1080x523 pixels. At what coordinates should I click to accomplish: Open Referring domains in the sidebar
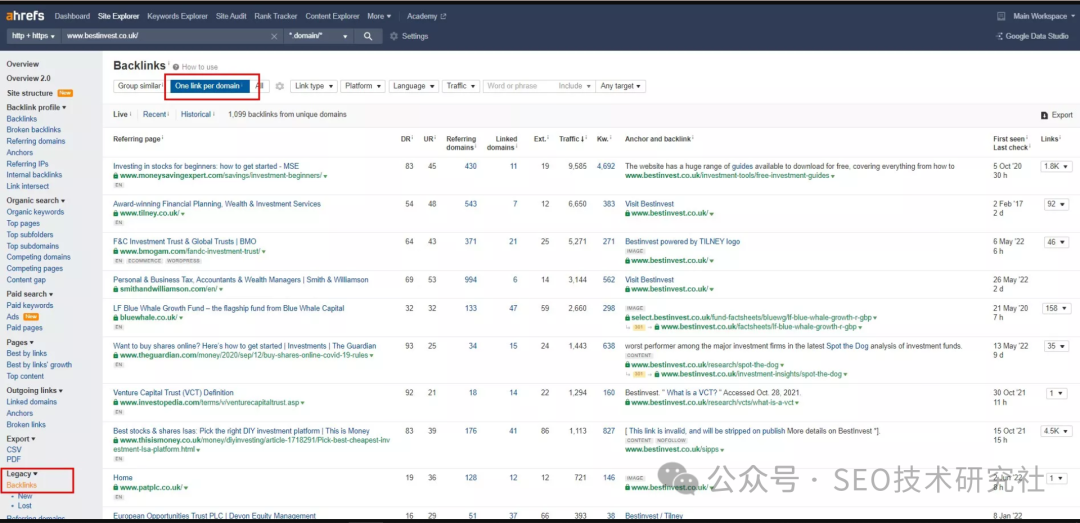tap(36, 141)
